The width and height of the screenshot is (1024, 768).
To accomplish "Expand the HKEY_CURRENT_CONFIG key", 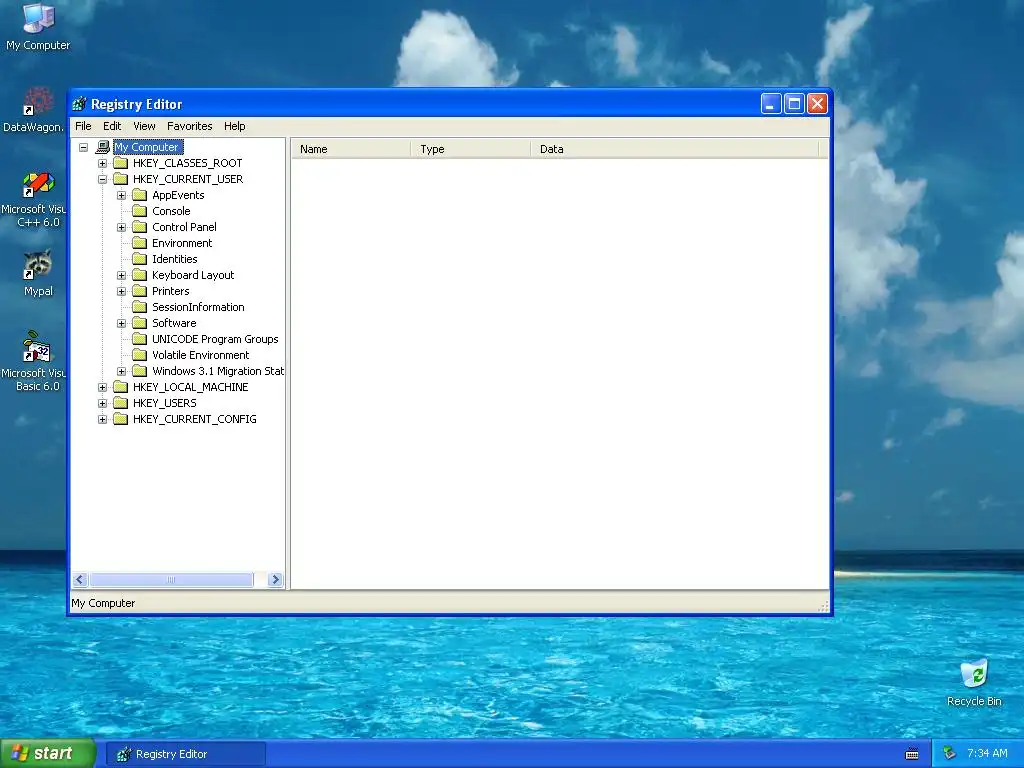I will click(x=103, y=419).
